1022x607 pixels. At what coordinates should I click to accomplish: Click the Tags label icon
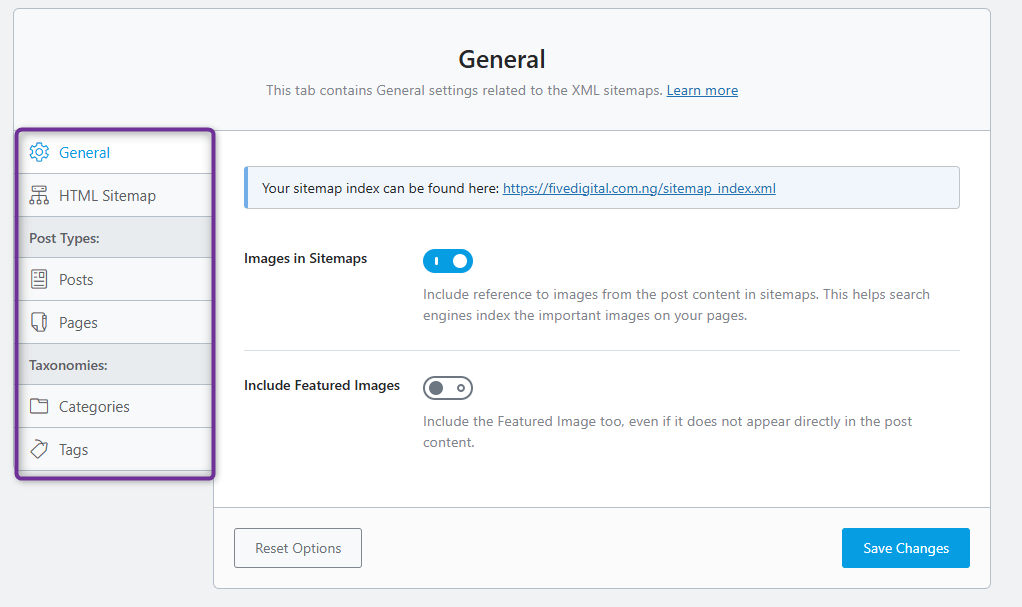click(x=39, y=449)
